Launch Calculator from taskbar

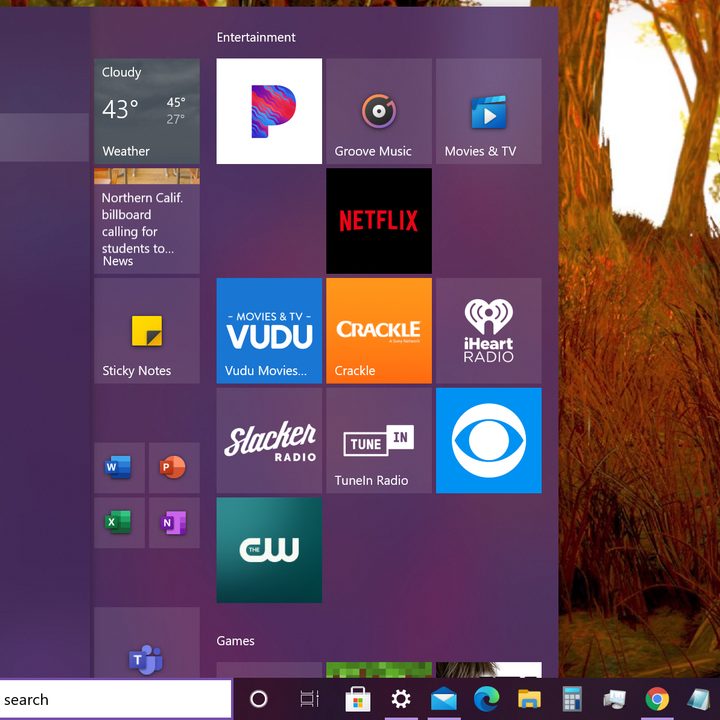click(572, 699)
